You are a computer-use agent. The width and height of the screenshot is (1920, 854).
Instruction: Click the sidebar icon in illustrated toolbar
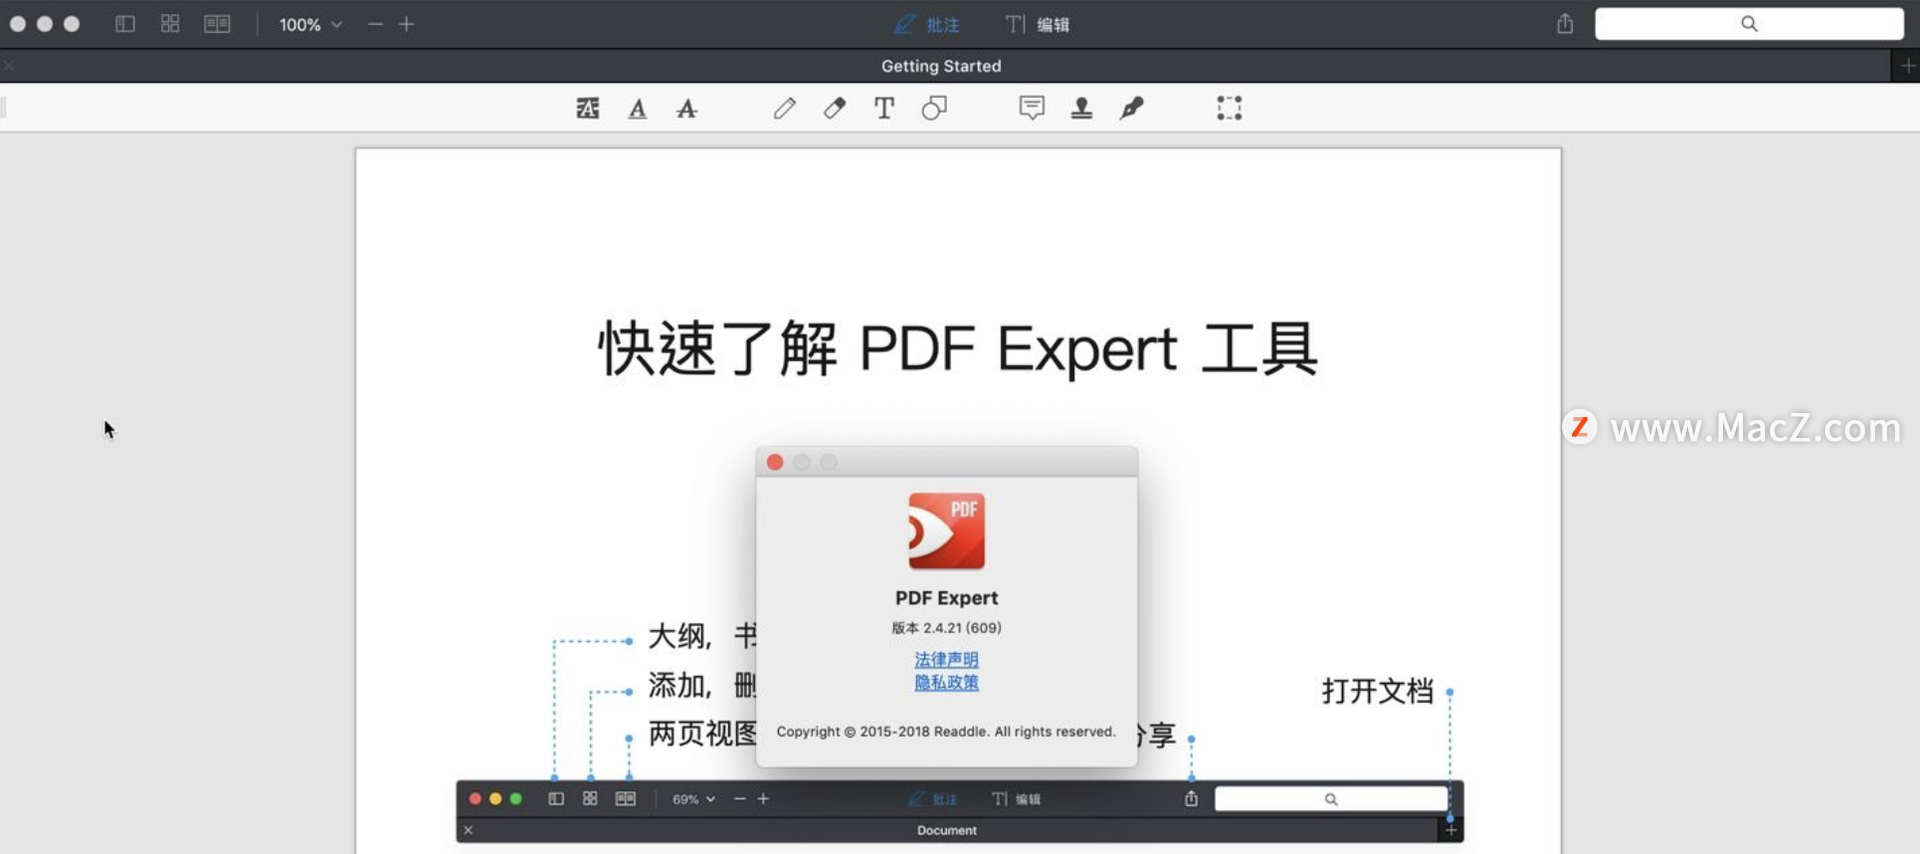pos(556,799)
